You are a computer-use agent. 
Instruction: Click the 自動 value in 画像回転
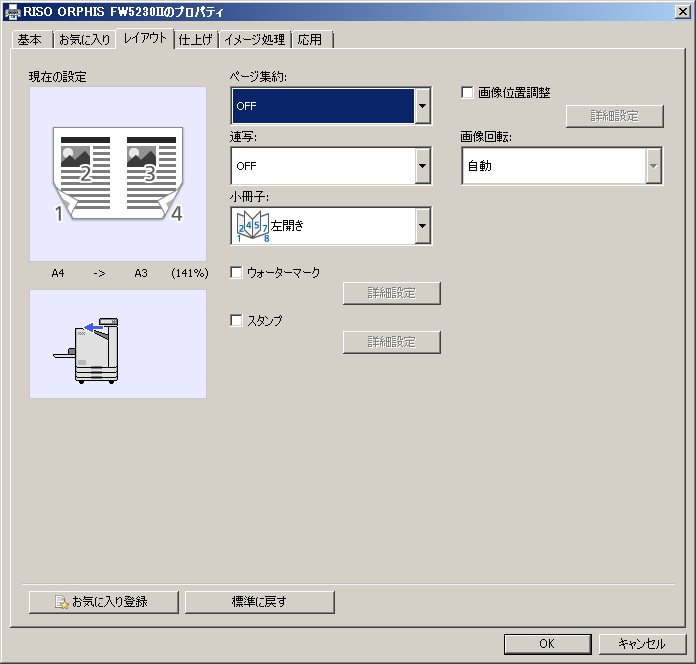tap(480, 166)
